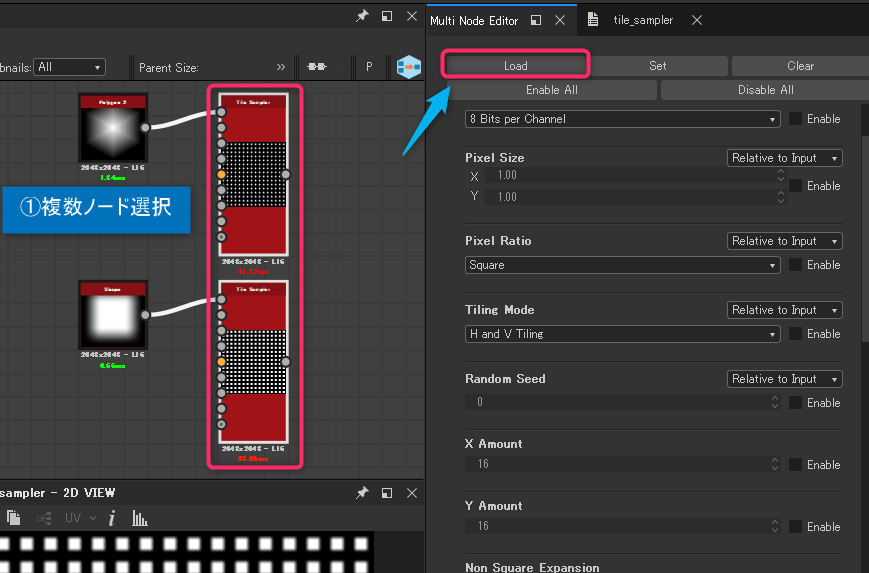Switch to Multi Node Editor tab
Viewport: 869px width, 573px height.
tap(474, 21)
